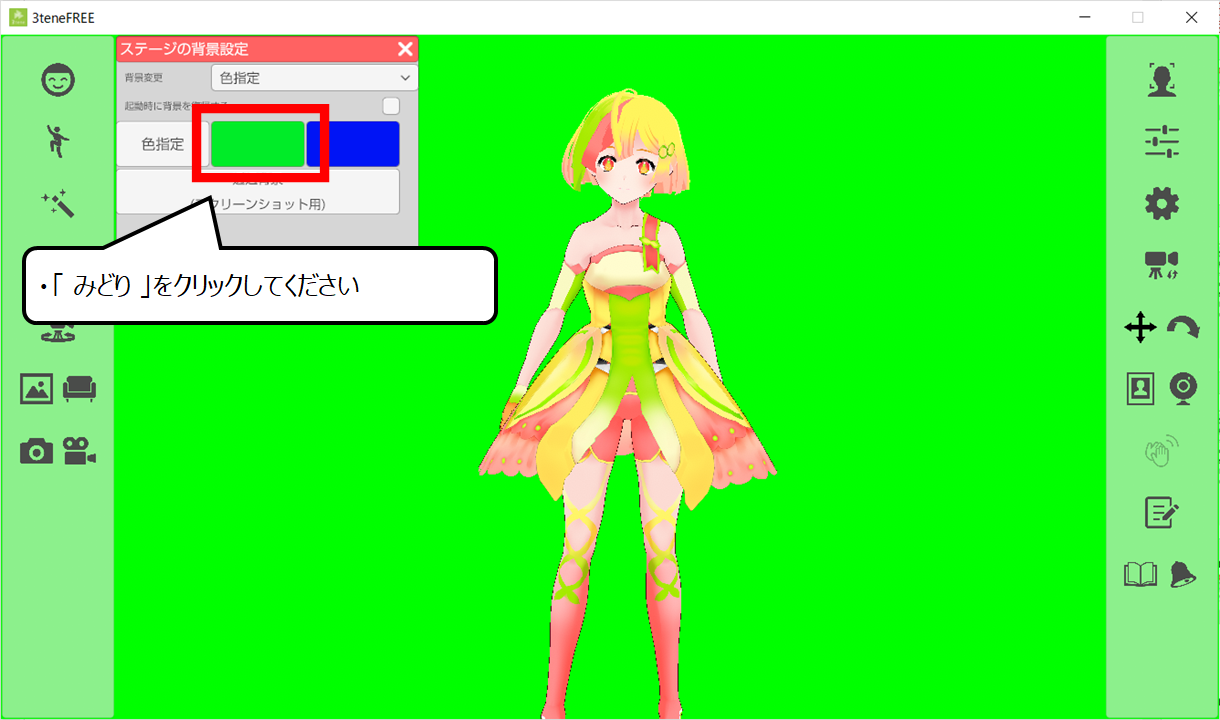Screen dimensions: 1220x720
Task: Open the body motion running-figure icon
Action: tap(58, 142)
